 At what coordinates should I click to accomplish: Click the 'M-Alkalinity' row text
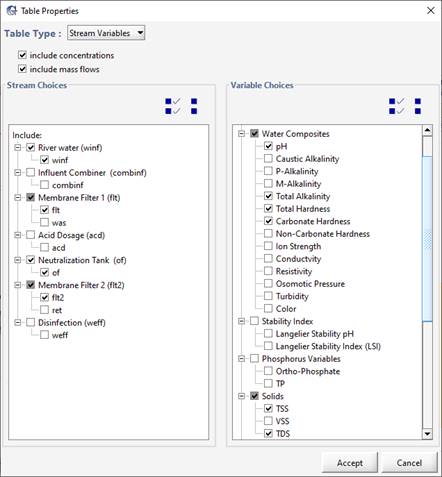pos(298,184)
